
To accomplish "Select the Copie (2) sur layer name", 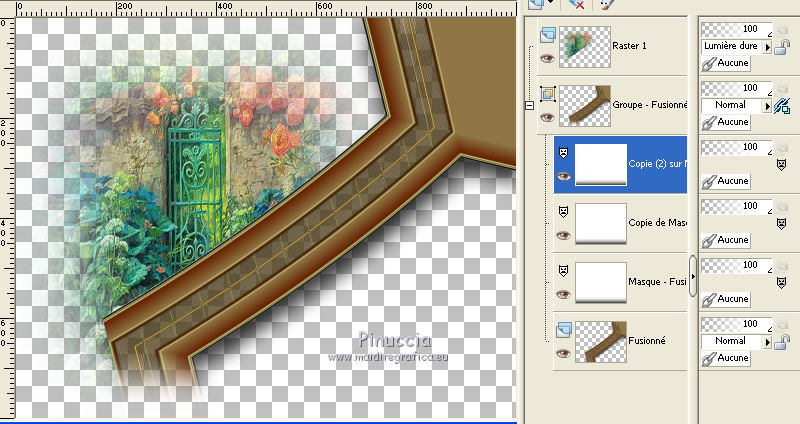I will point(658,164).
